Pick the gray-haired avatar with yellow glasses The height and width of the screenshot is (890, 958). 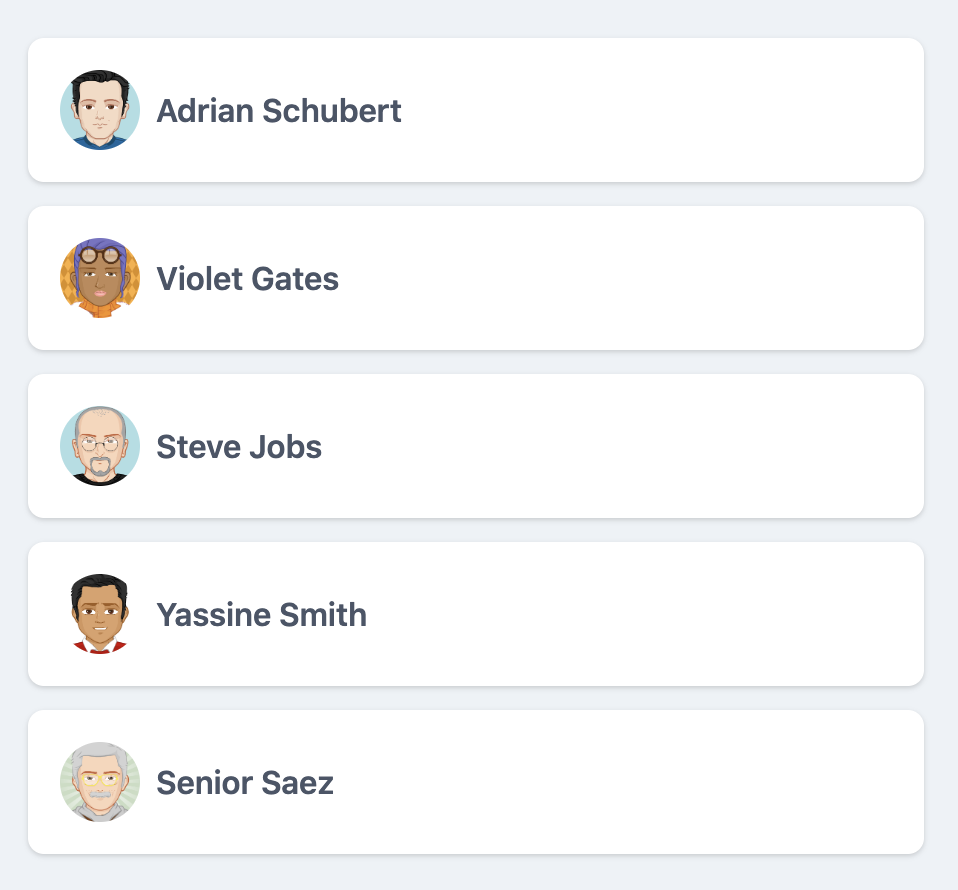coord(100,782)
